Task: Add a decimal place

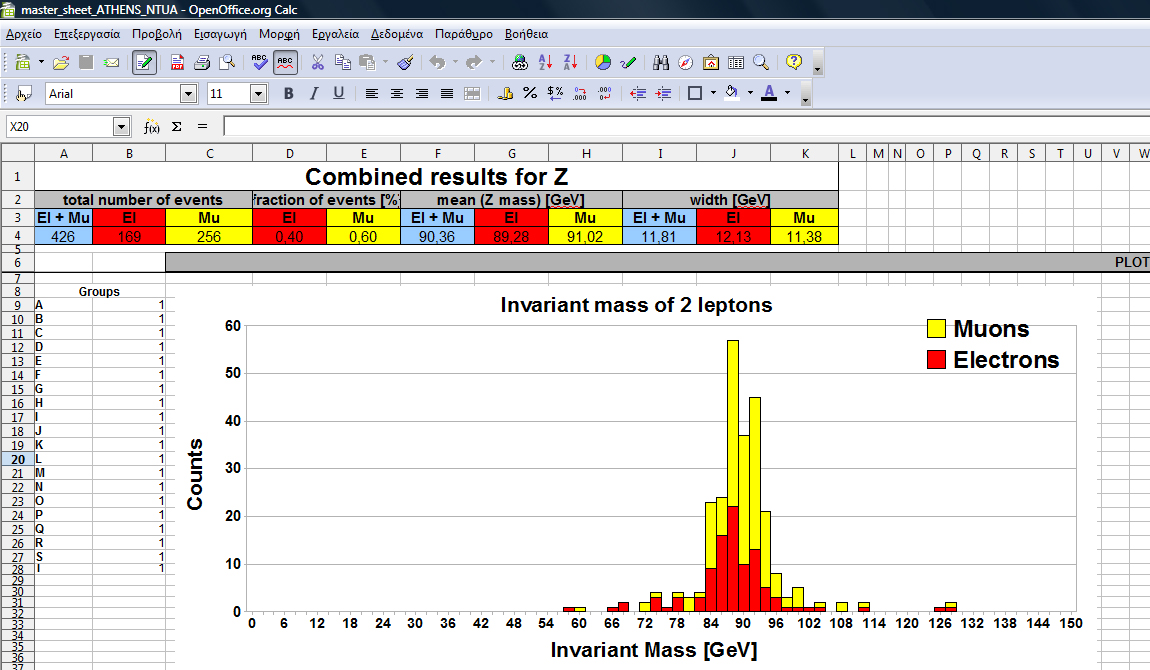Action: point(580,94)
